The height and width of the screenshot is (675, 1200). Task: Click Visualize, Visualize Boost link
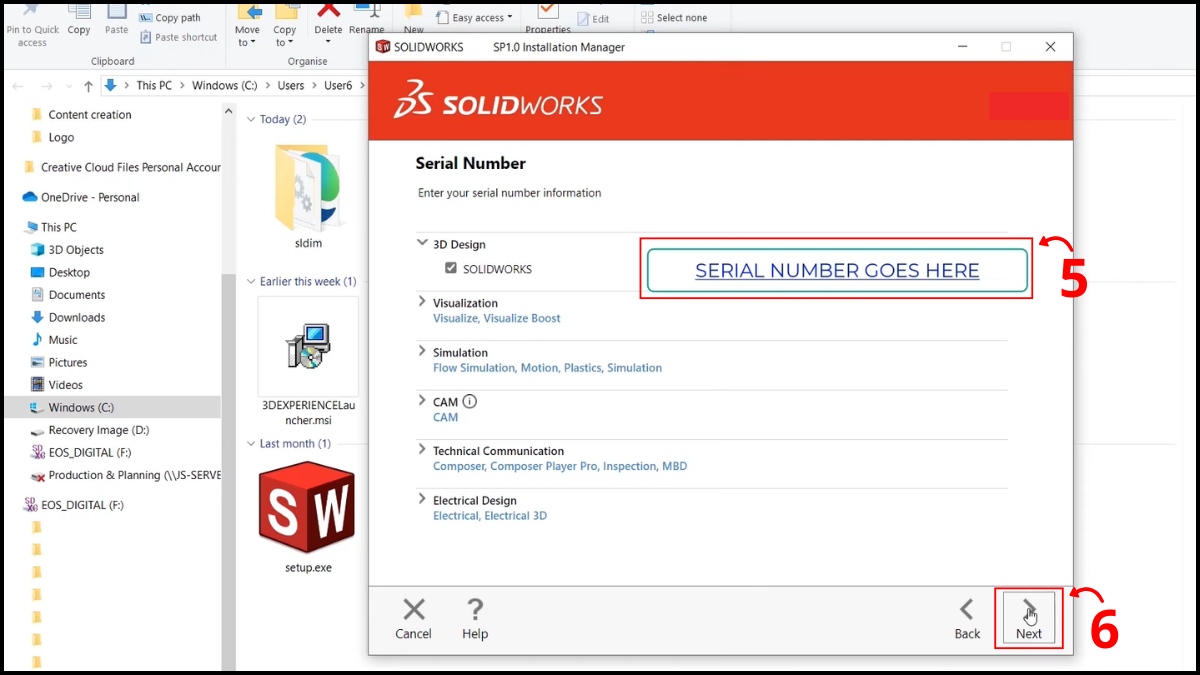pyautogui.click(x=497, y=318)
